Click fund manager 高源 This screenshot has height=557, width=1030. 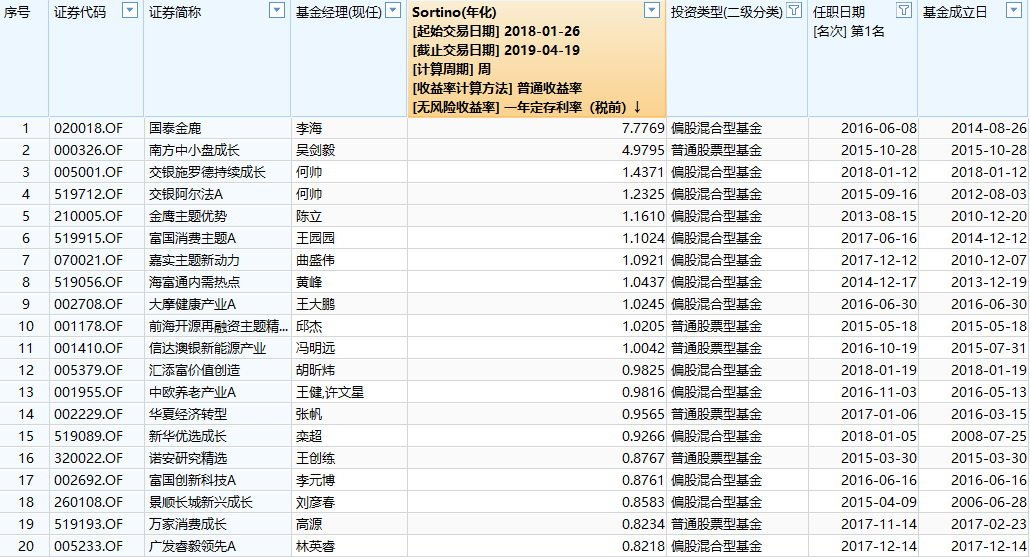pos(309,524)
